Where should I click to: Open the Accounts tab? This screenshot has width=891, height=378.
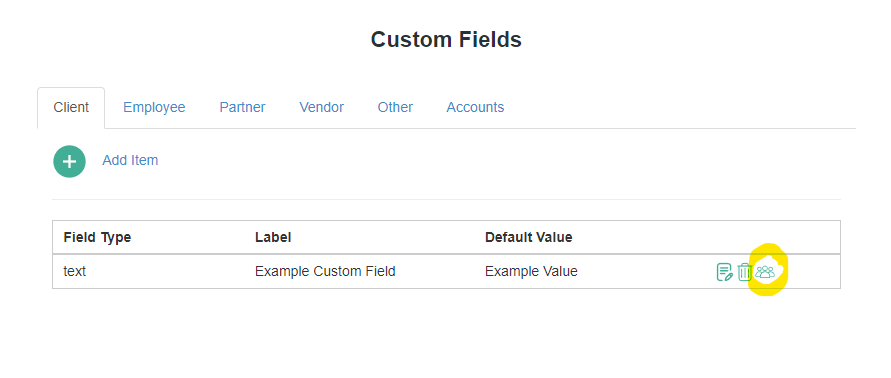pyautogui.click(x=475, y=107)
